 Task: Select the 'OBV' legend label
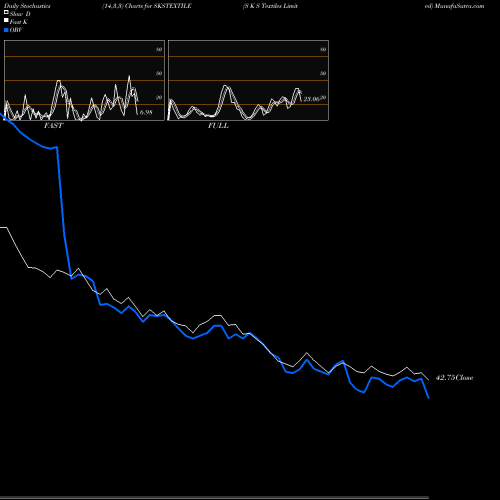tap(16, 30)
